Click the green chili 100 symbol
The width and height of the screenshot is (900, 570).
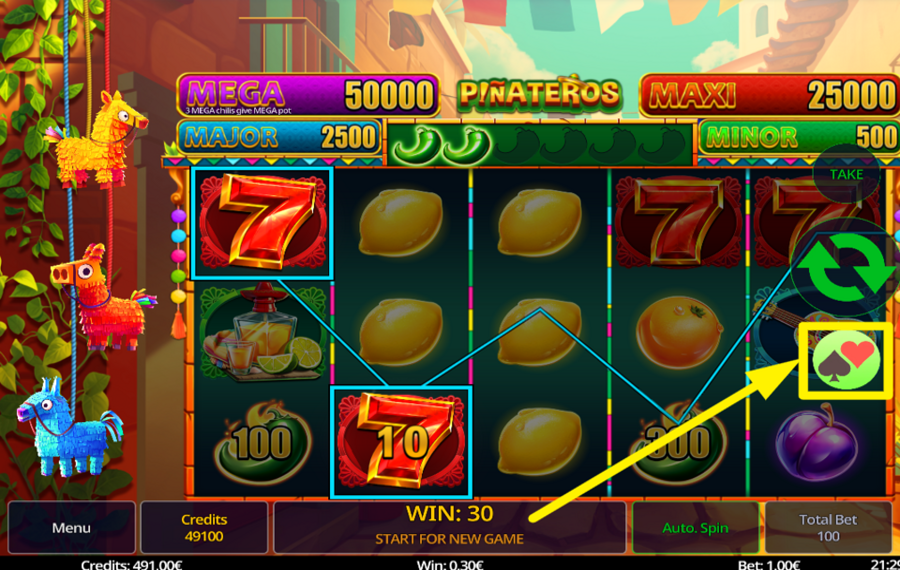262,443
